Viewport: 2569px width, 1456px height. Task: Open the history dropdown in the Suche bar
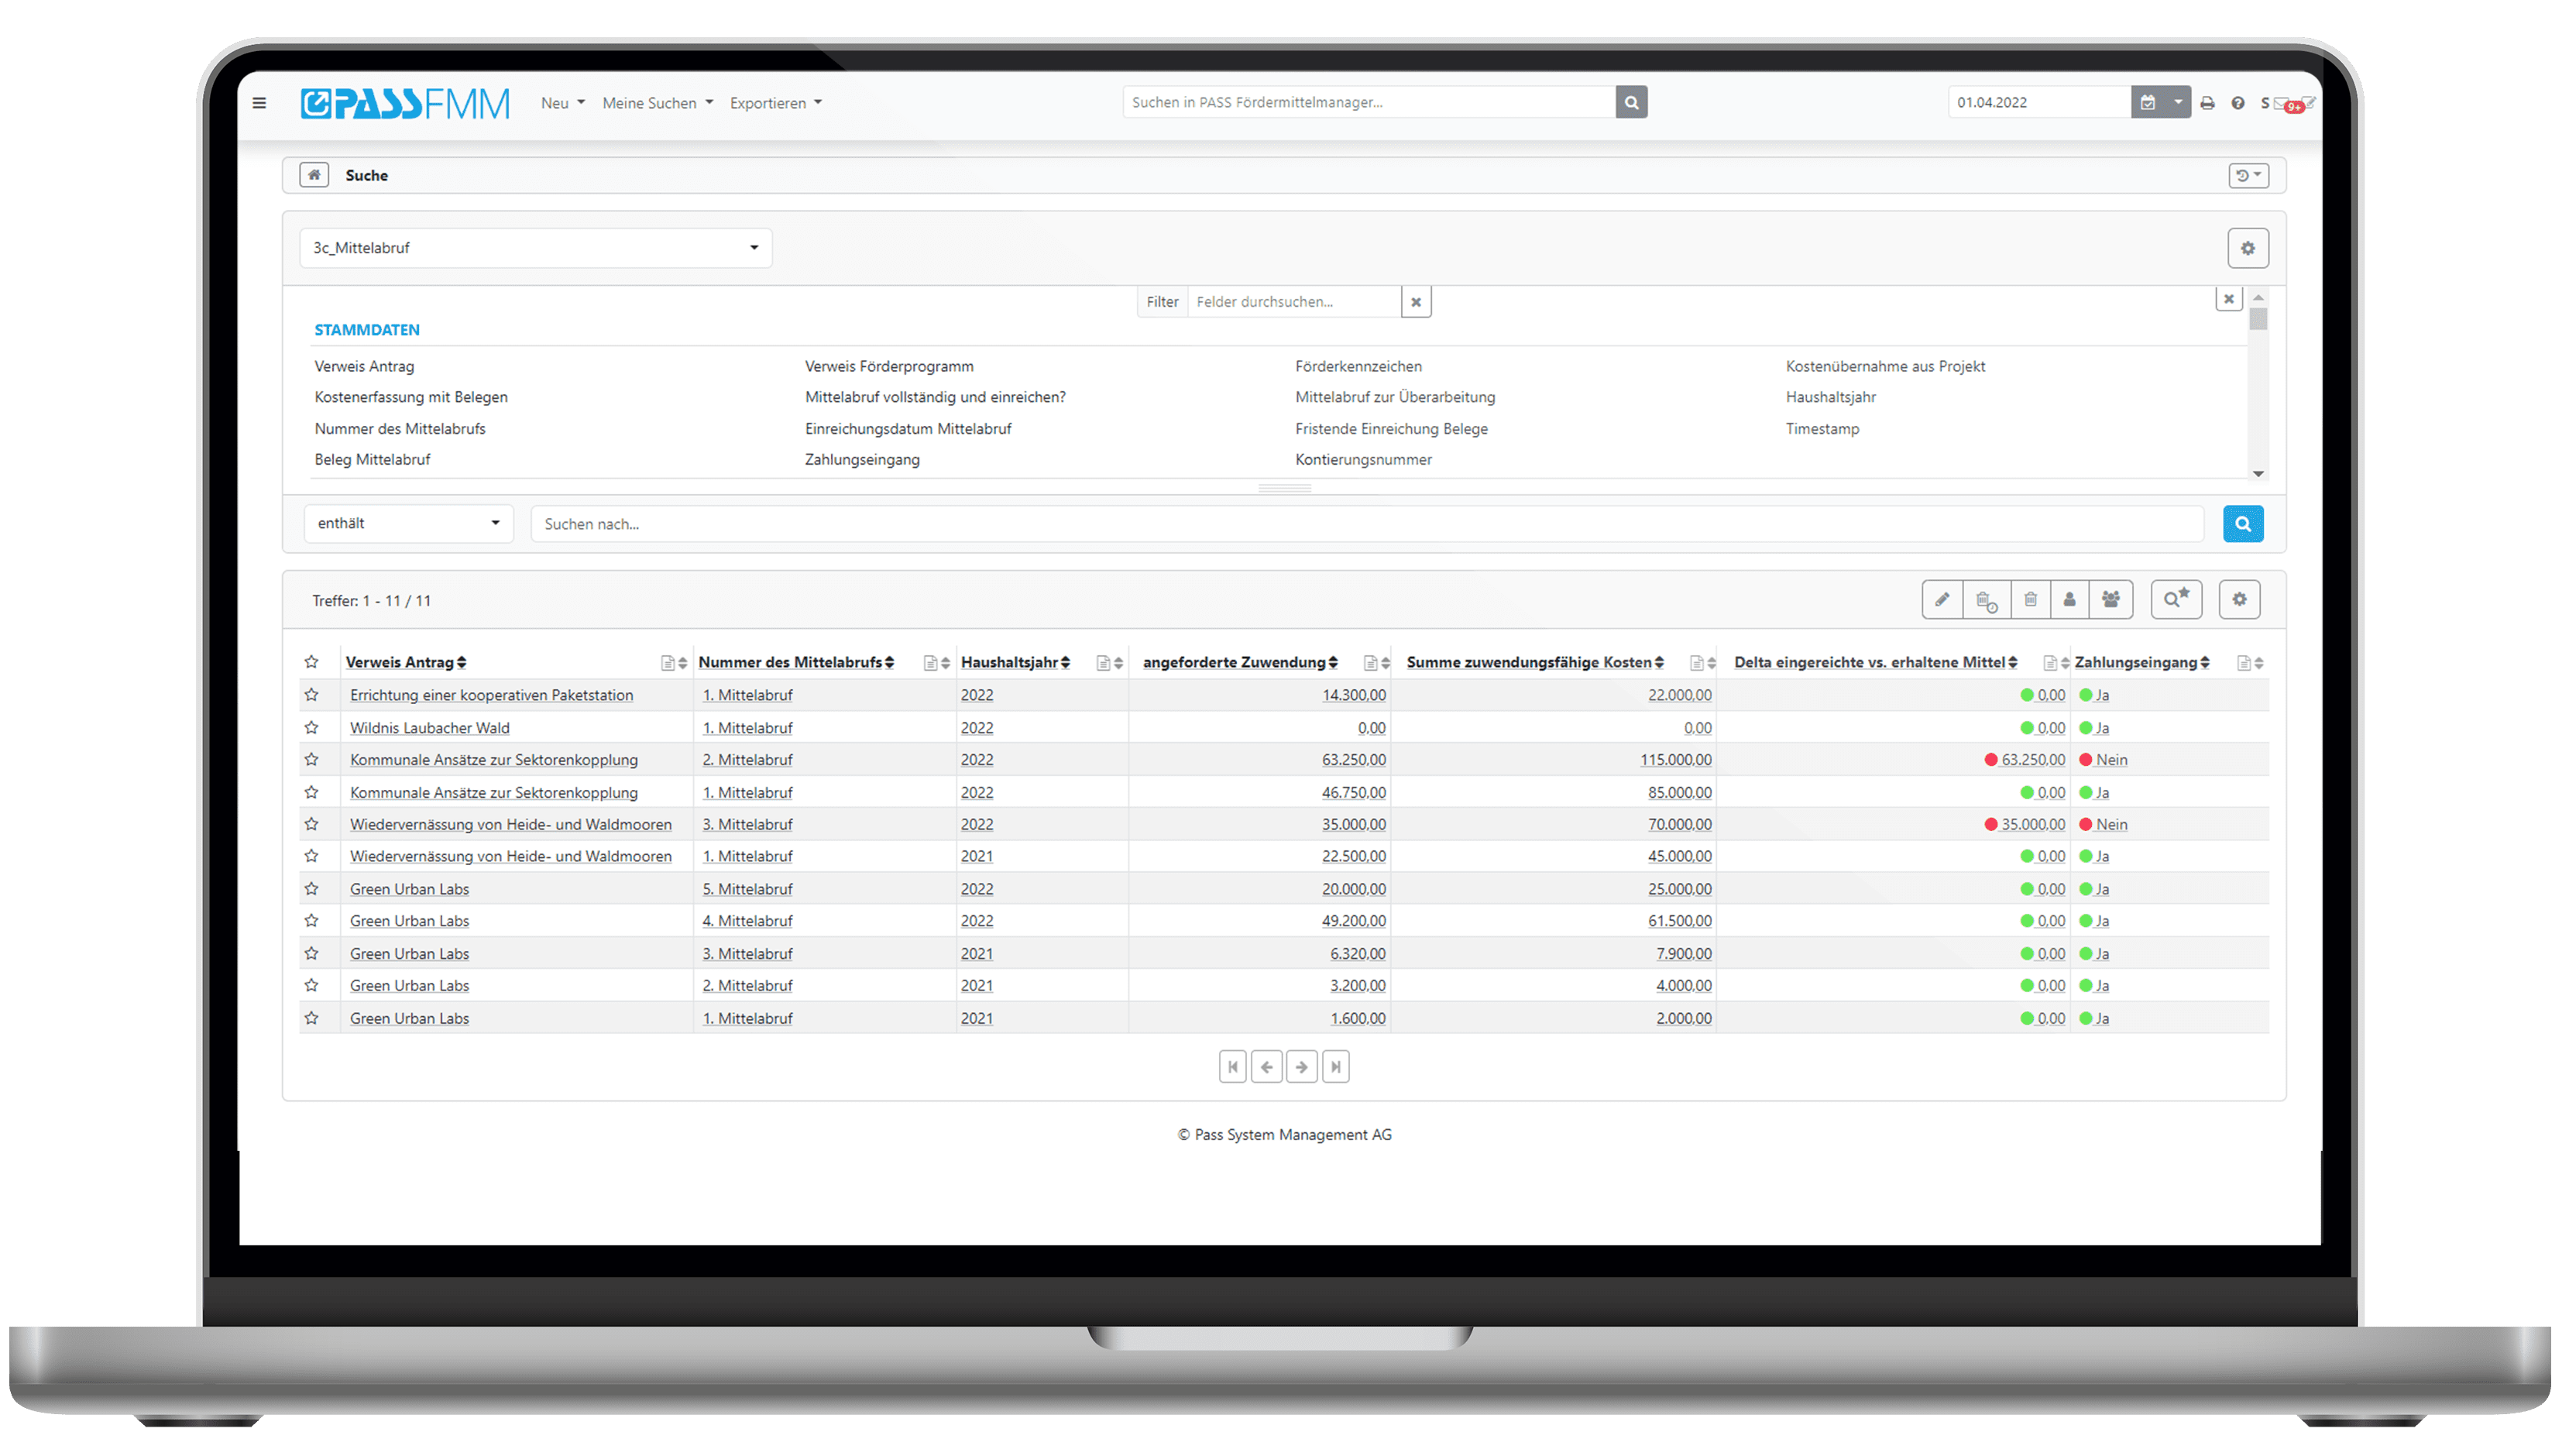click(2249, 175)
